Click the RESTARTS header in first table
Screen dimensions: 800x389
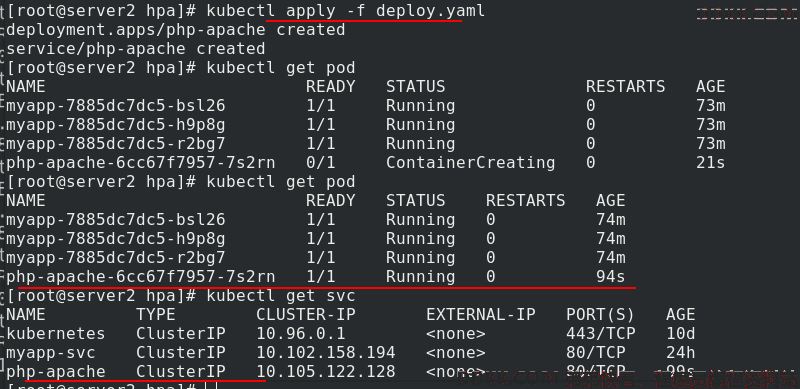626,87
